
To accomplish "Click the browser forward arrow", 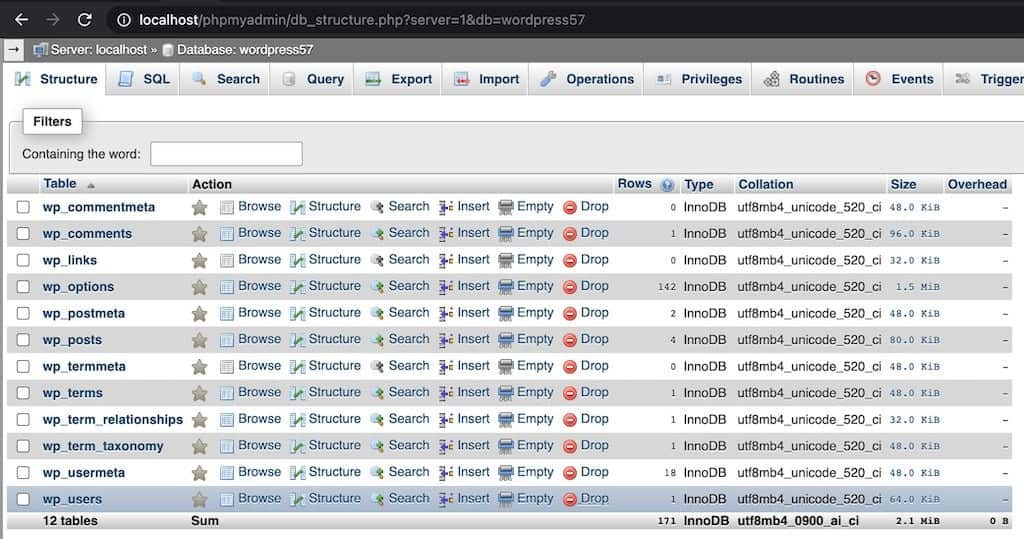I will coord(53,20).
